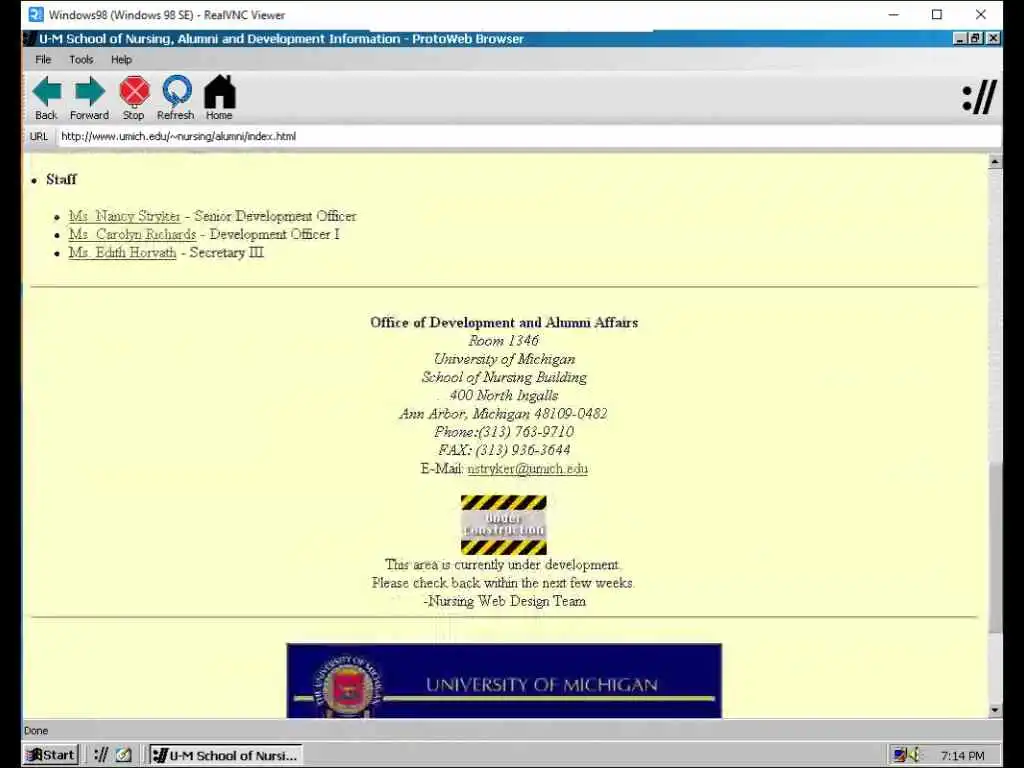This screenshot has height=768, width=1024.
Task: Click 'This area is currently under development.' text
Action: pyautogui.click(x=503, y=565)
